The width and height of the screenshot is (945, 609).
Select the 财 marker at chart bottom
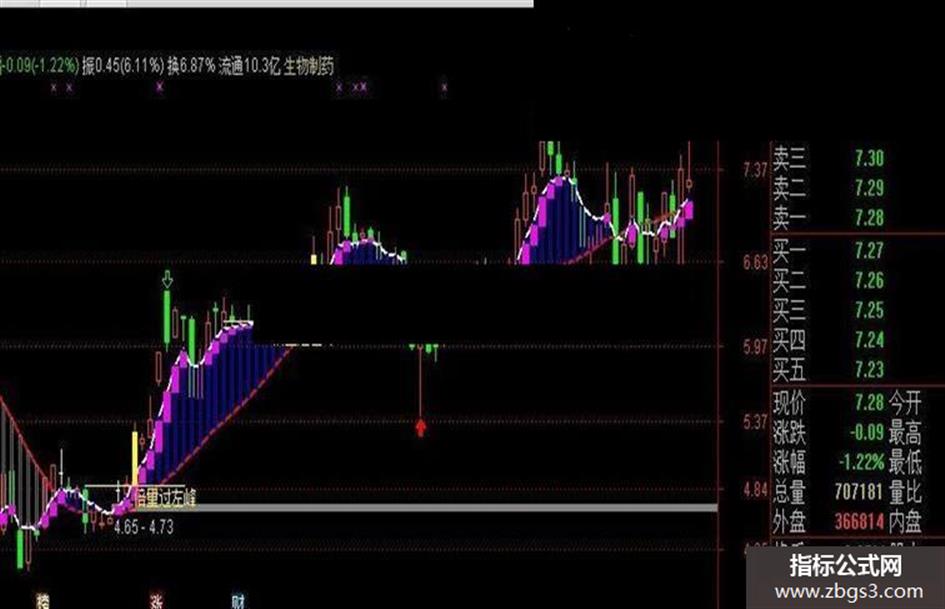[x=239, y=601]
